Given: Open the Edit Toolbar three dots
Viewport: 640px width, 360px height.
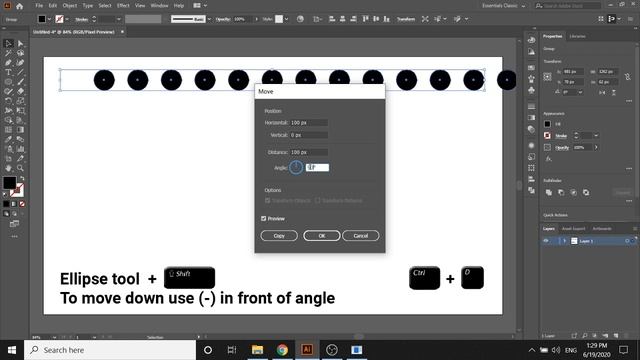Looking at the screenshot, I should [x=14, y=236].
